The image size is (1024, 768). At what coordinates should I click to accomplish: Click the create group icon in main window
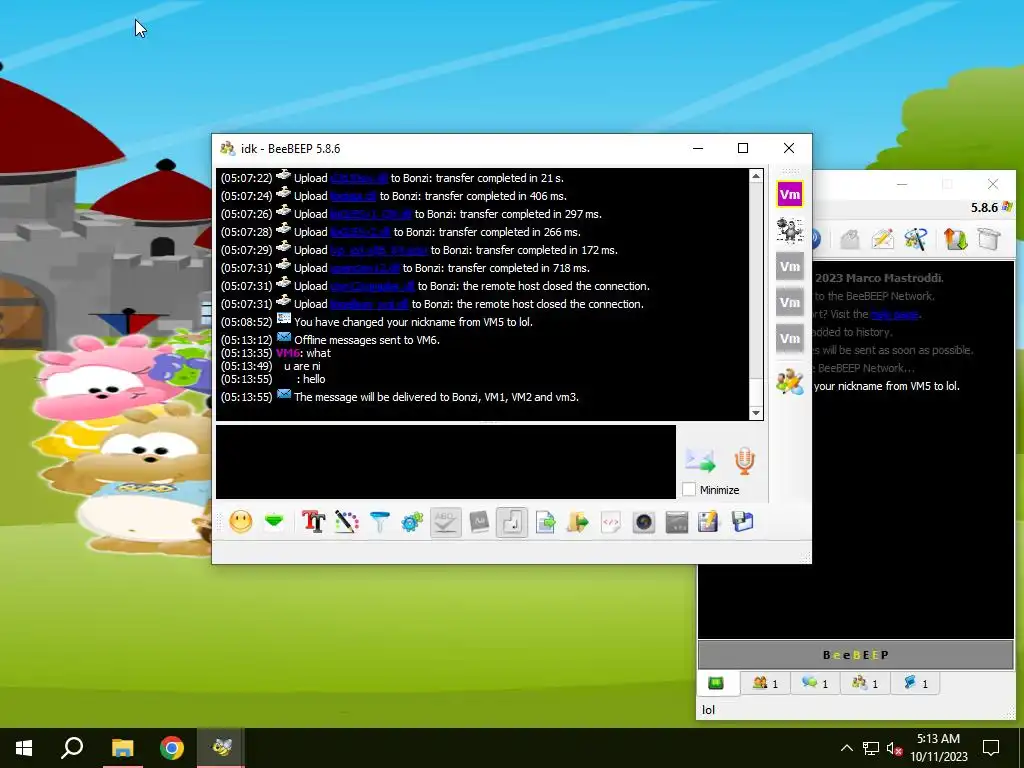point(916,239)
